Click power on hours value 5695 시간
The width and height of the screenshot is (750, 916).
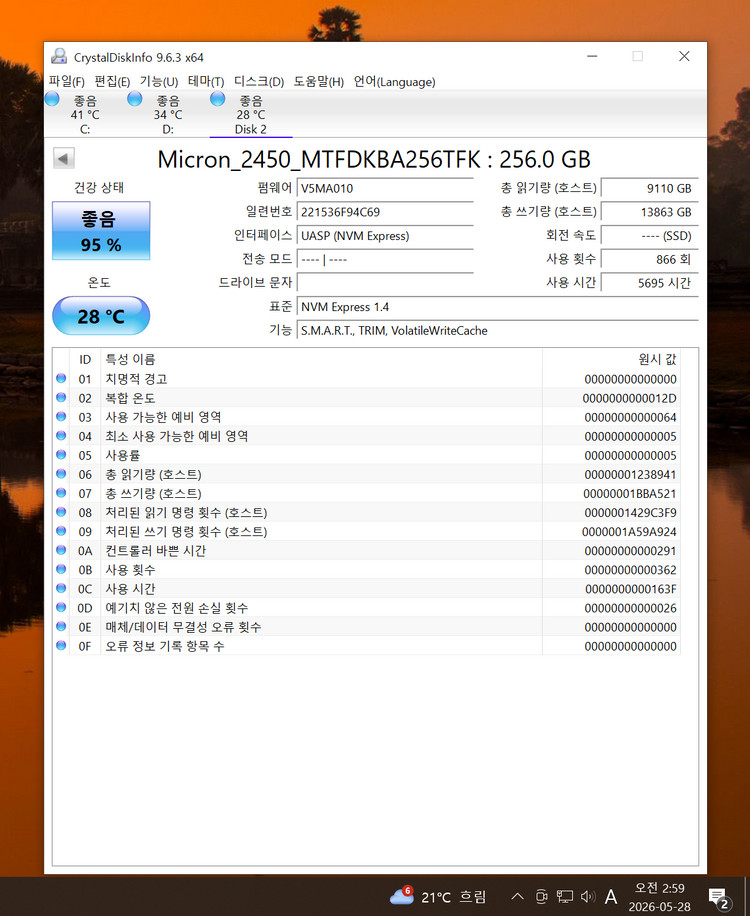click(650, 283)
